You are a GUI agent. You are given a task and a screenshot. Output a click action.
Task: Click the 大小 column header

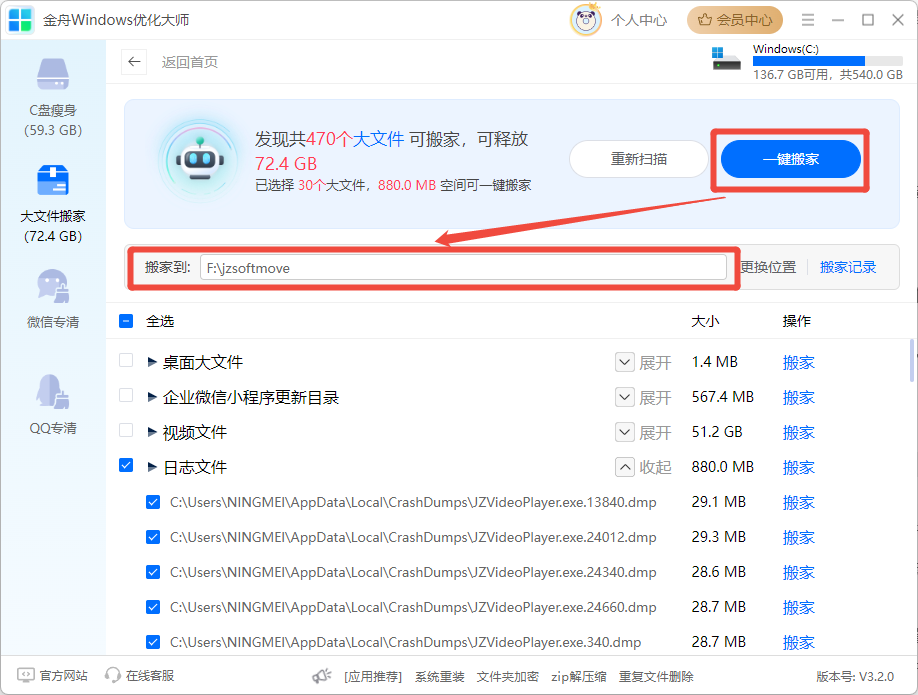705,321
